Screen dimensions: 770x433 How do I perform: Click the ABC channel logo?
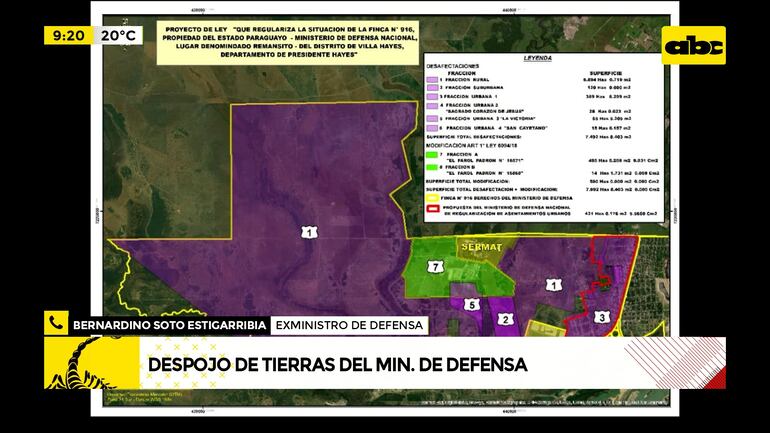click(x=694, y=45)
